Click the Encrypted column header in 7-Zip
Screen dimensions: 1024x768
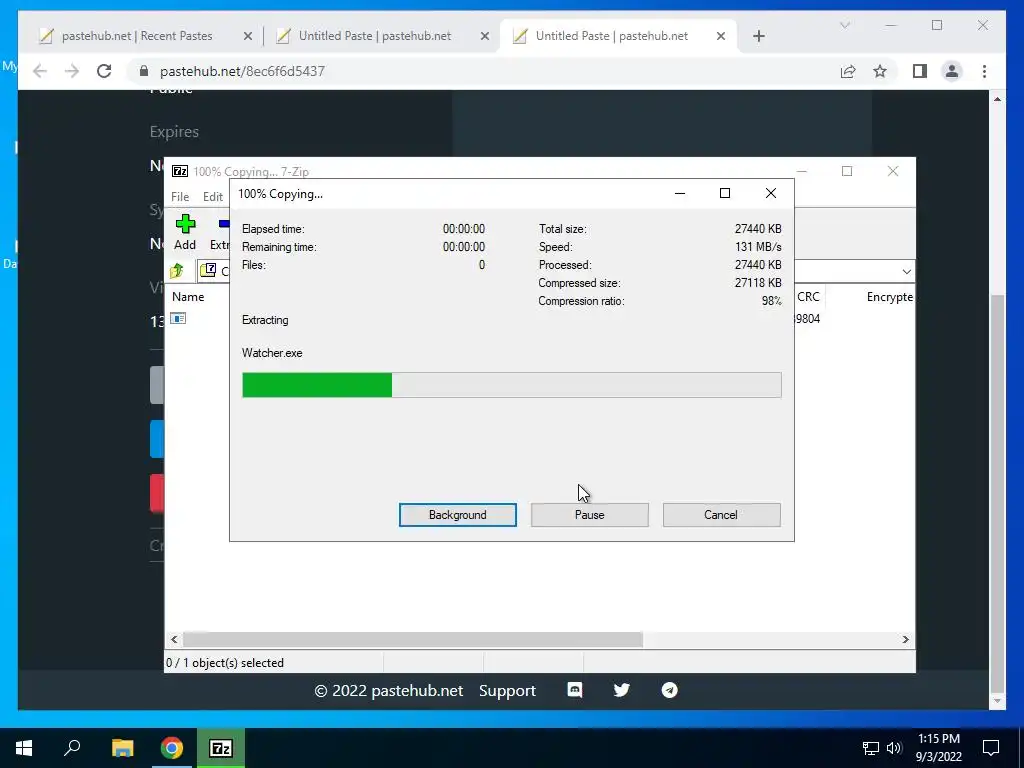(x=889, y=296)
